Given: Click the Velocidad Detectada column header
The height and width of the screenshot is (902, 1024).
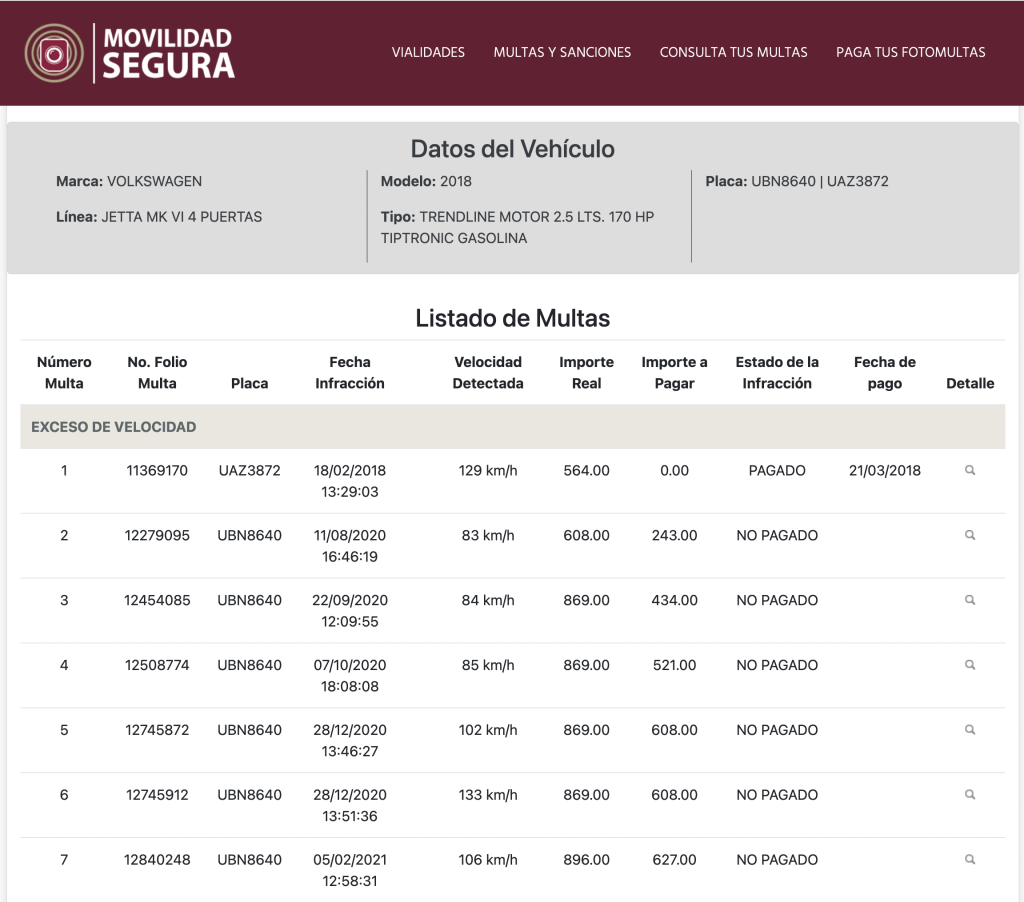Looking at the screenshot, I should [x=488, y=373].
